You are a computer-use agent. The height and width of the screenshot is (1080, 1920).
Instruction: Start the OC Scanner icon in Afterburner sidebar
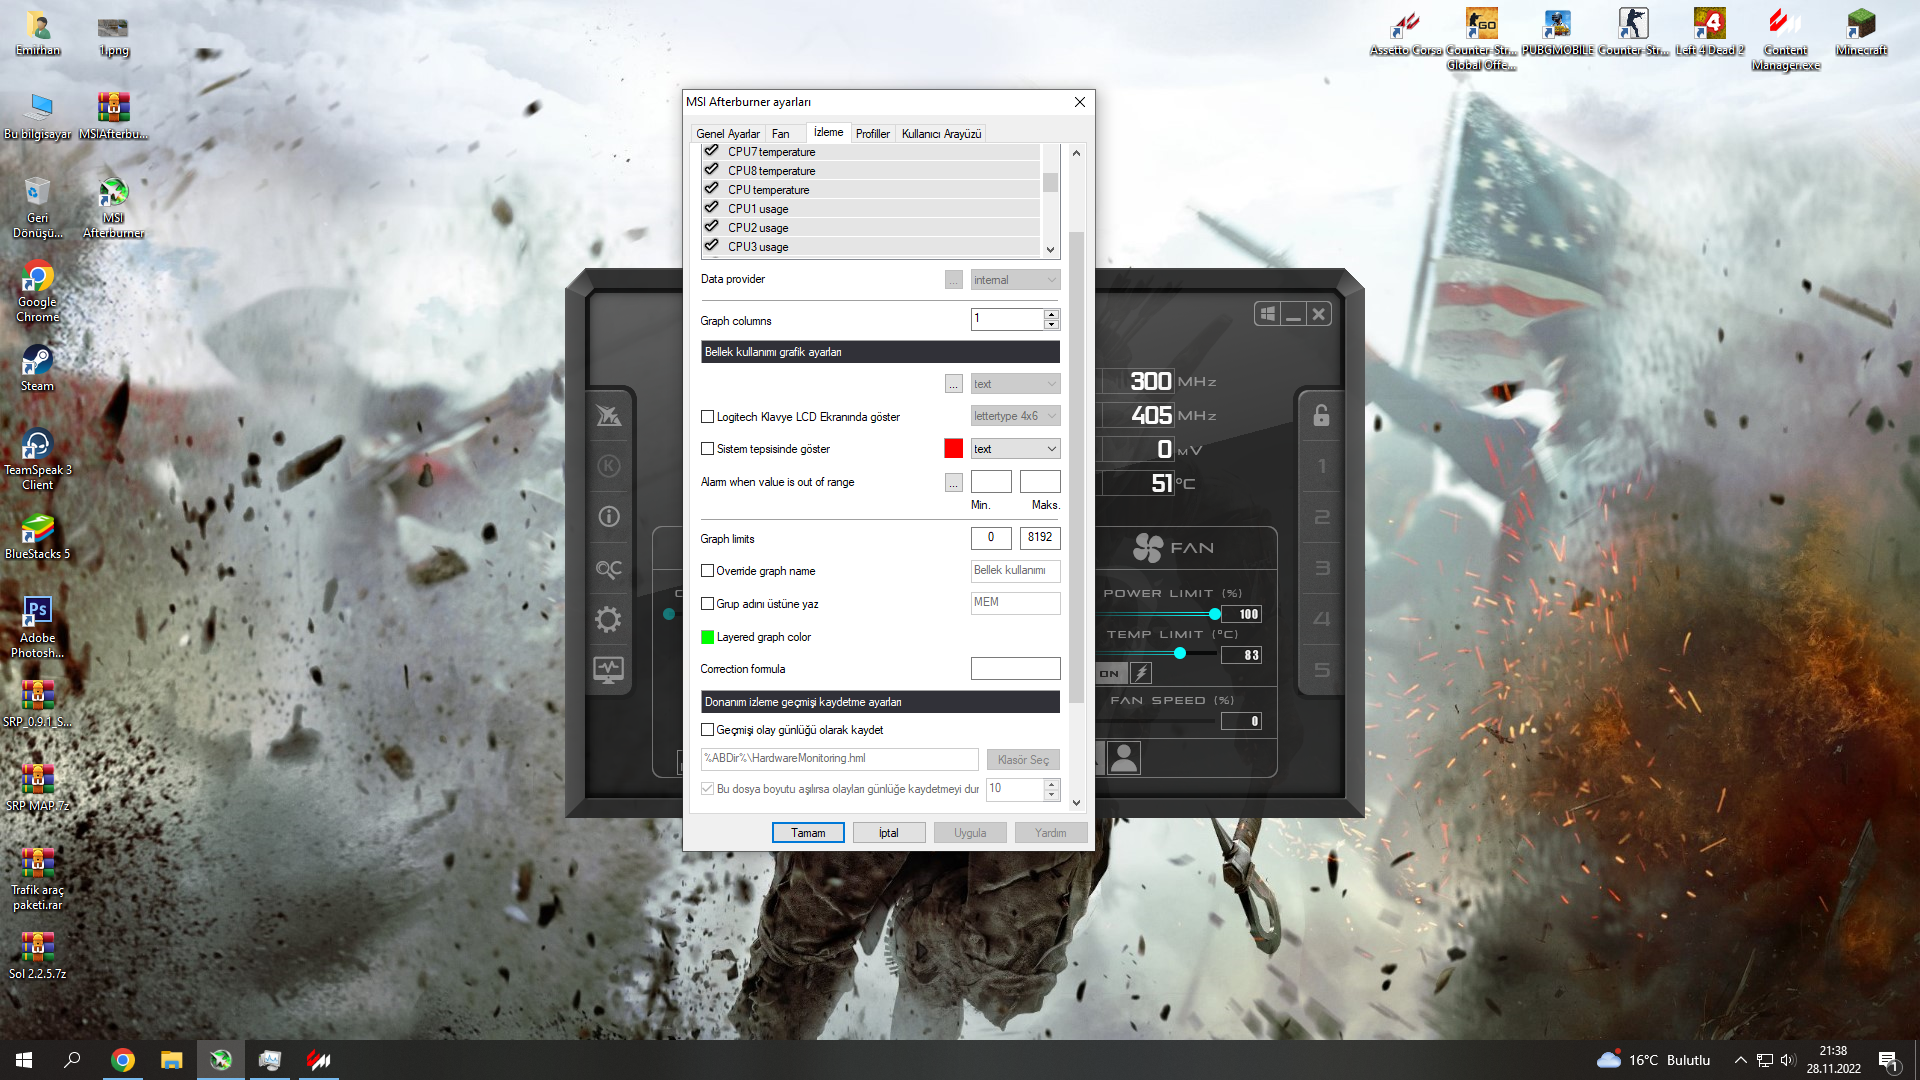[x=609, y=569]
